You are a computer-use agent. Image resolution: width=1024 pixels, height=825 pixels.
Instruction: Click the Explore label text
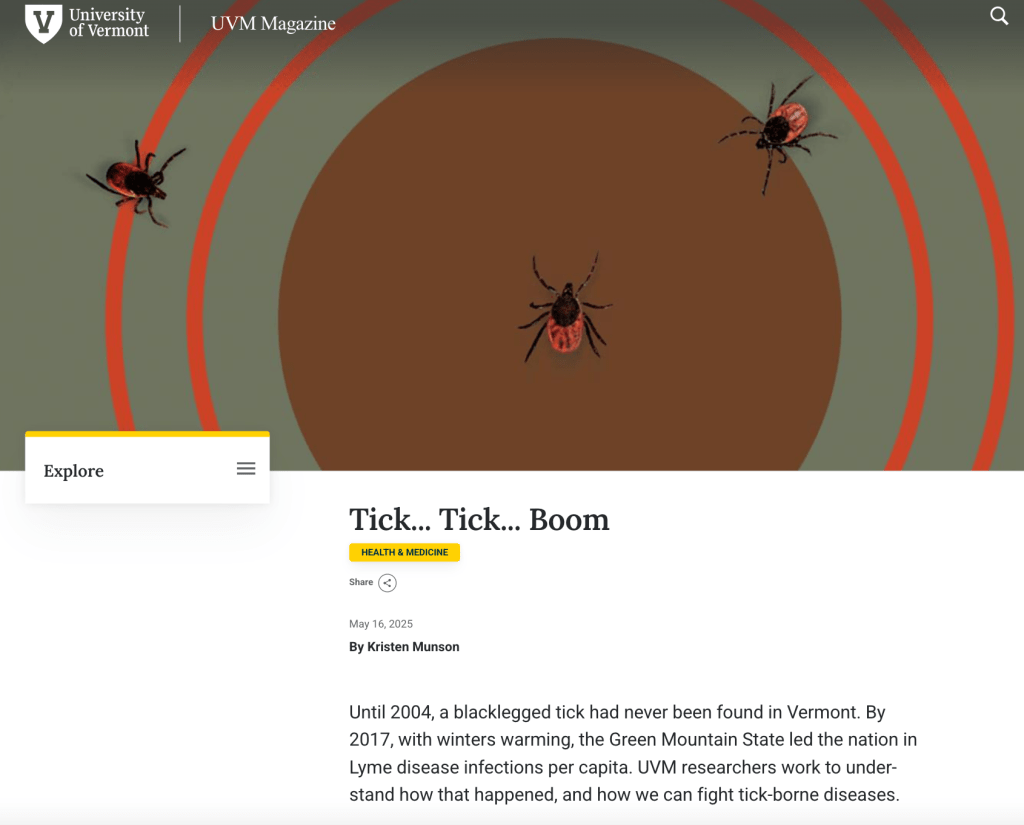74,471
